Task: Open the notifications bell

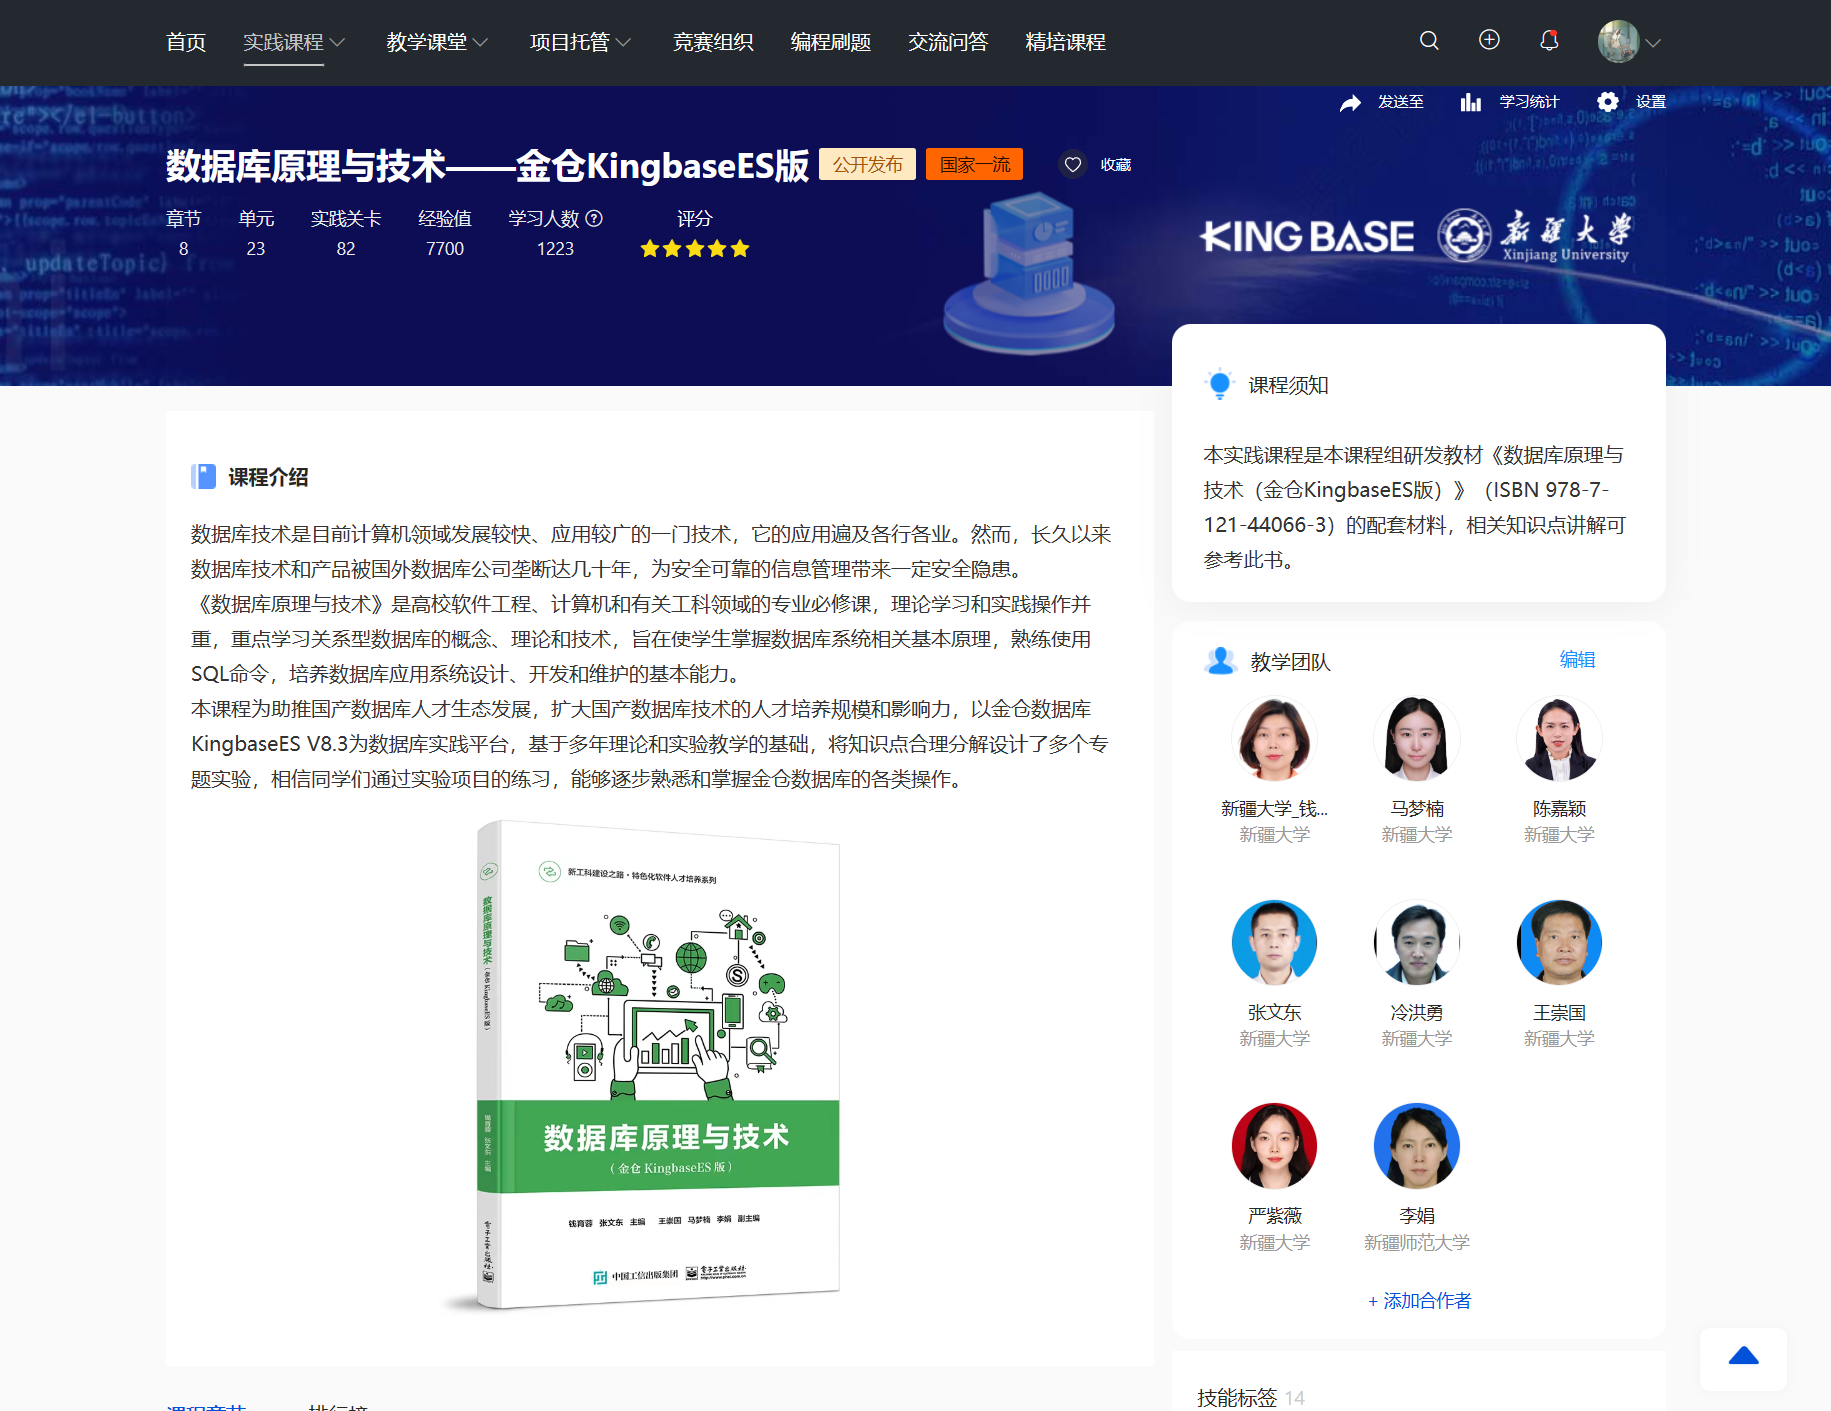Action: pos(1549,40)
